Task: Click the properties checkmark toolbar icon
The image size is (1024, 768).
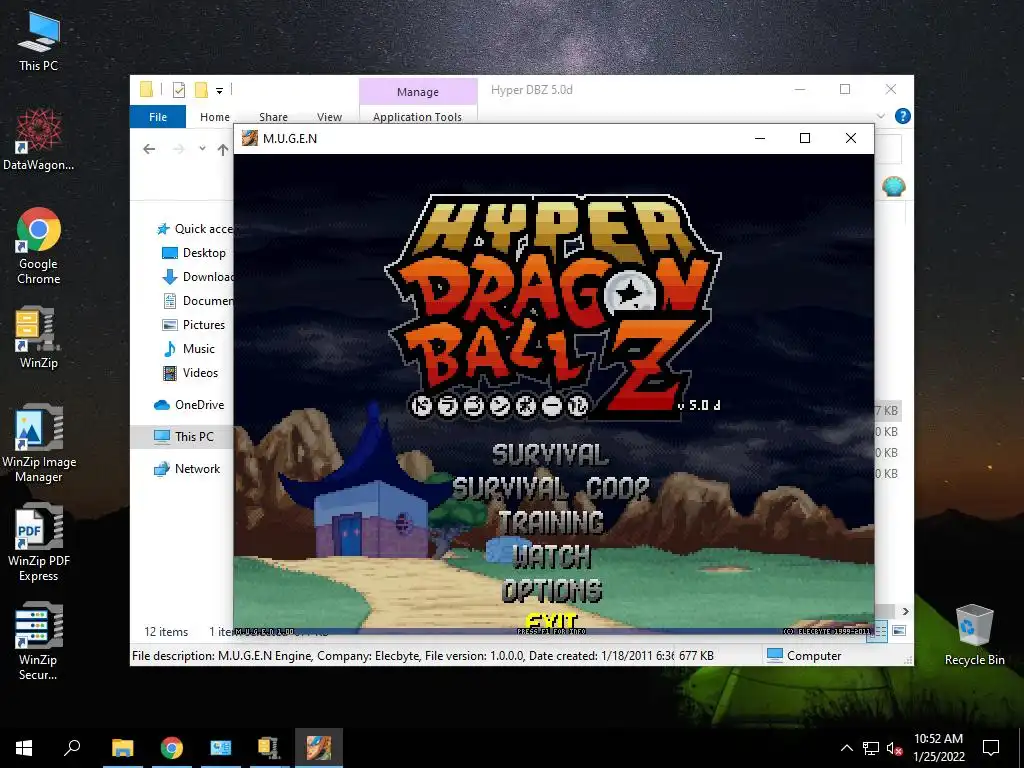Action: pyautogui.click(x=179, y=90)
